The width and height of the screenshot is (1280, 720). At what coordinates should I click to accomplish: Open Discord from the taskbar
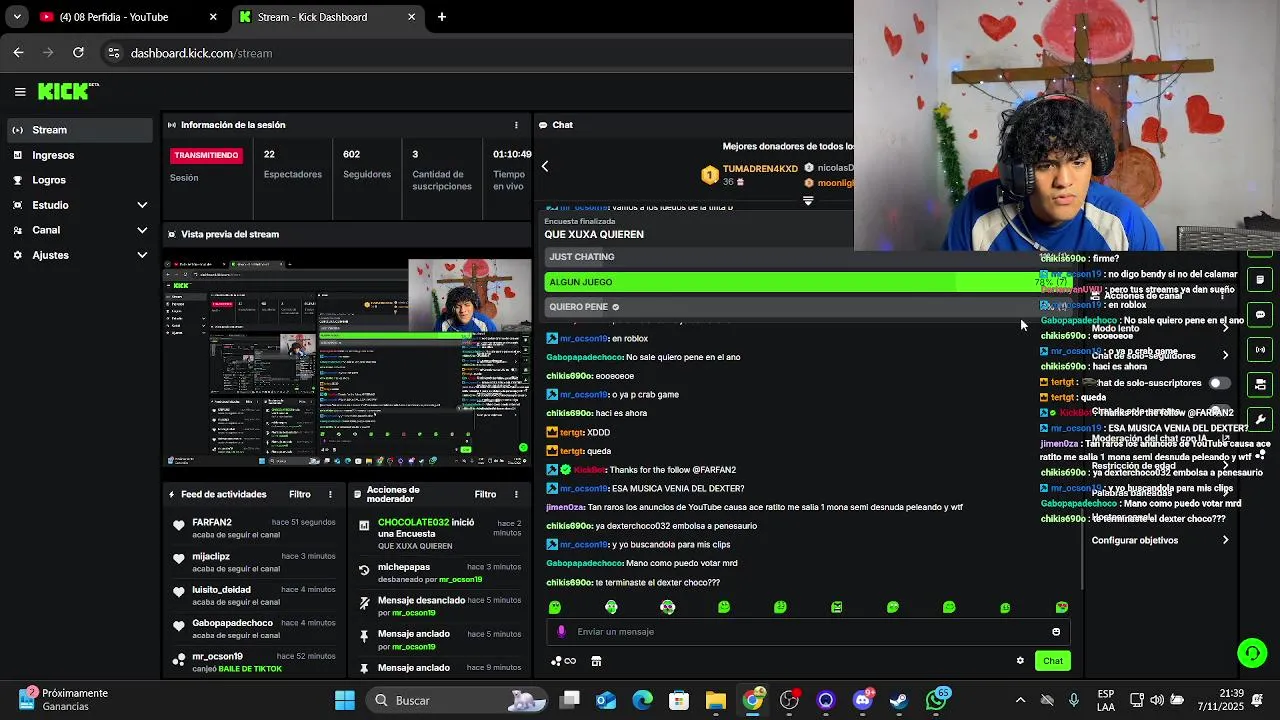[862, 700]
